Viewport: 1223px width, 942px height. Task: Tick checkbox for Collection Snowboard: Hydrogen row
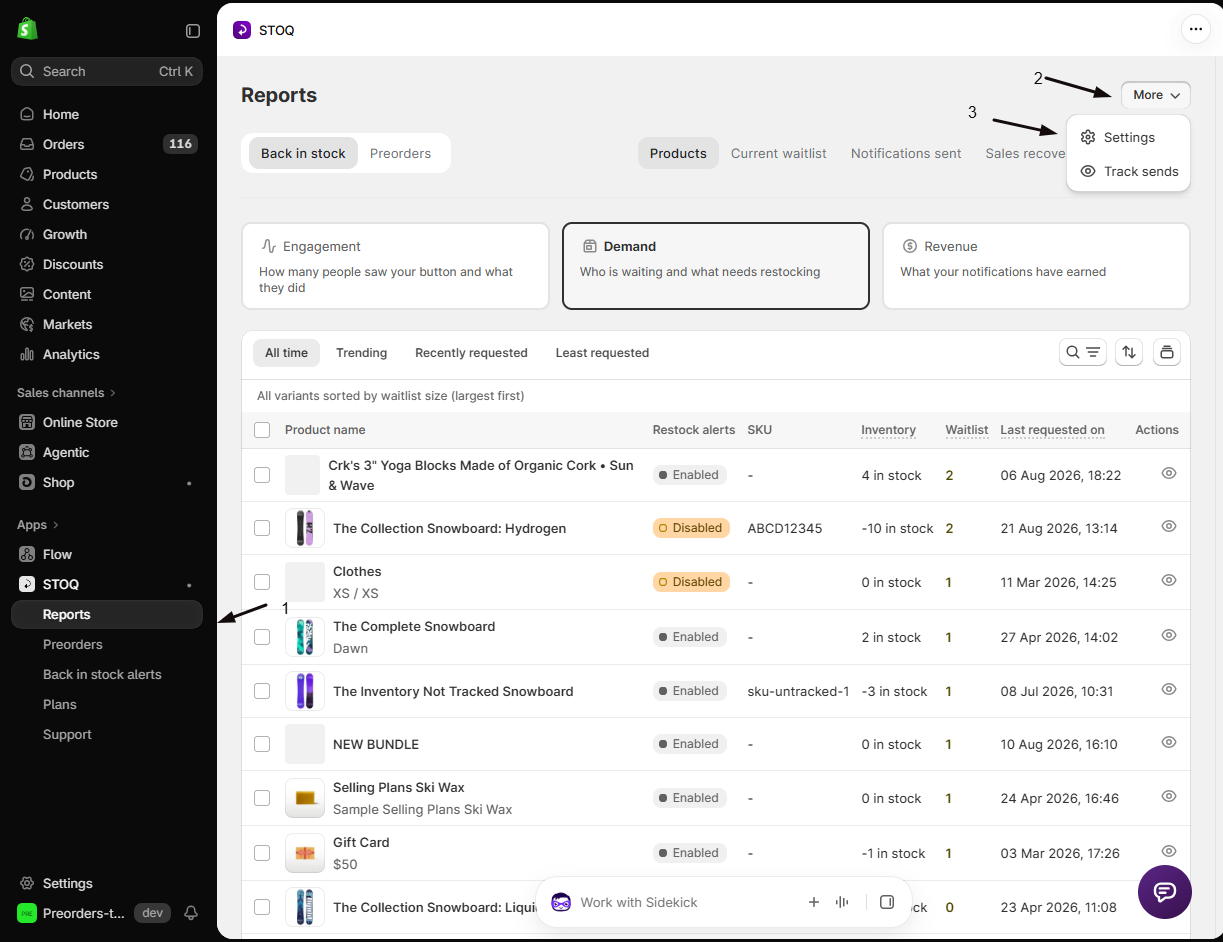pyautogui.click(x=262, y=528)
